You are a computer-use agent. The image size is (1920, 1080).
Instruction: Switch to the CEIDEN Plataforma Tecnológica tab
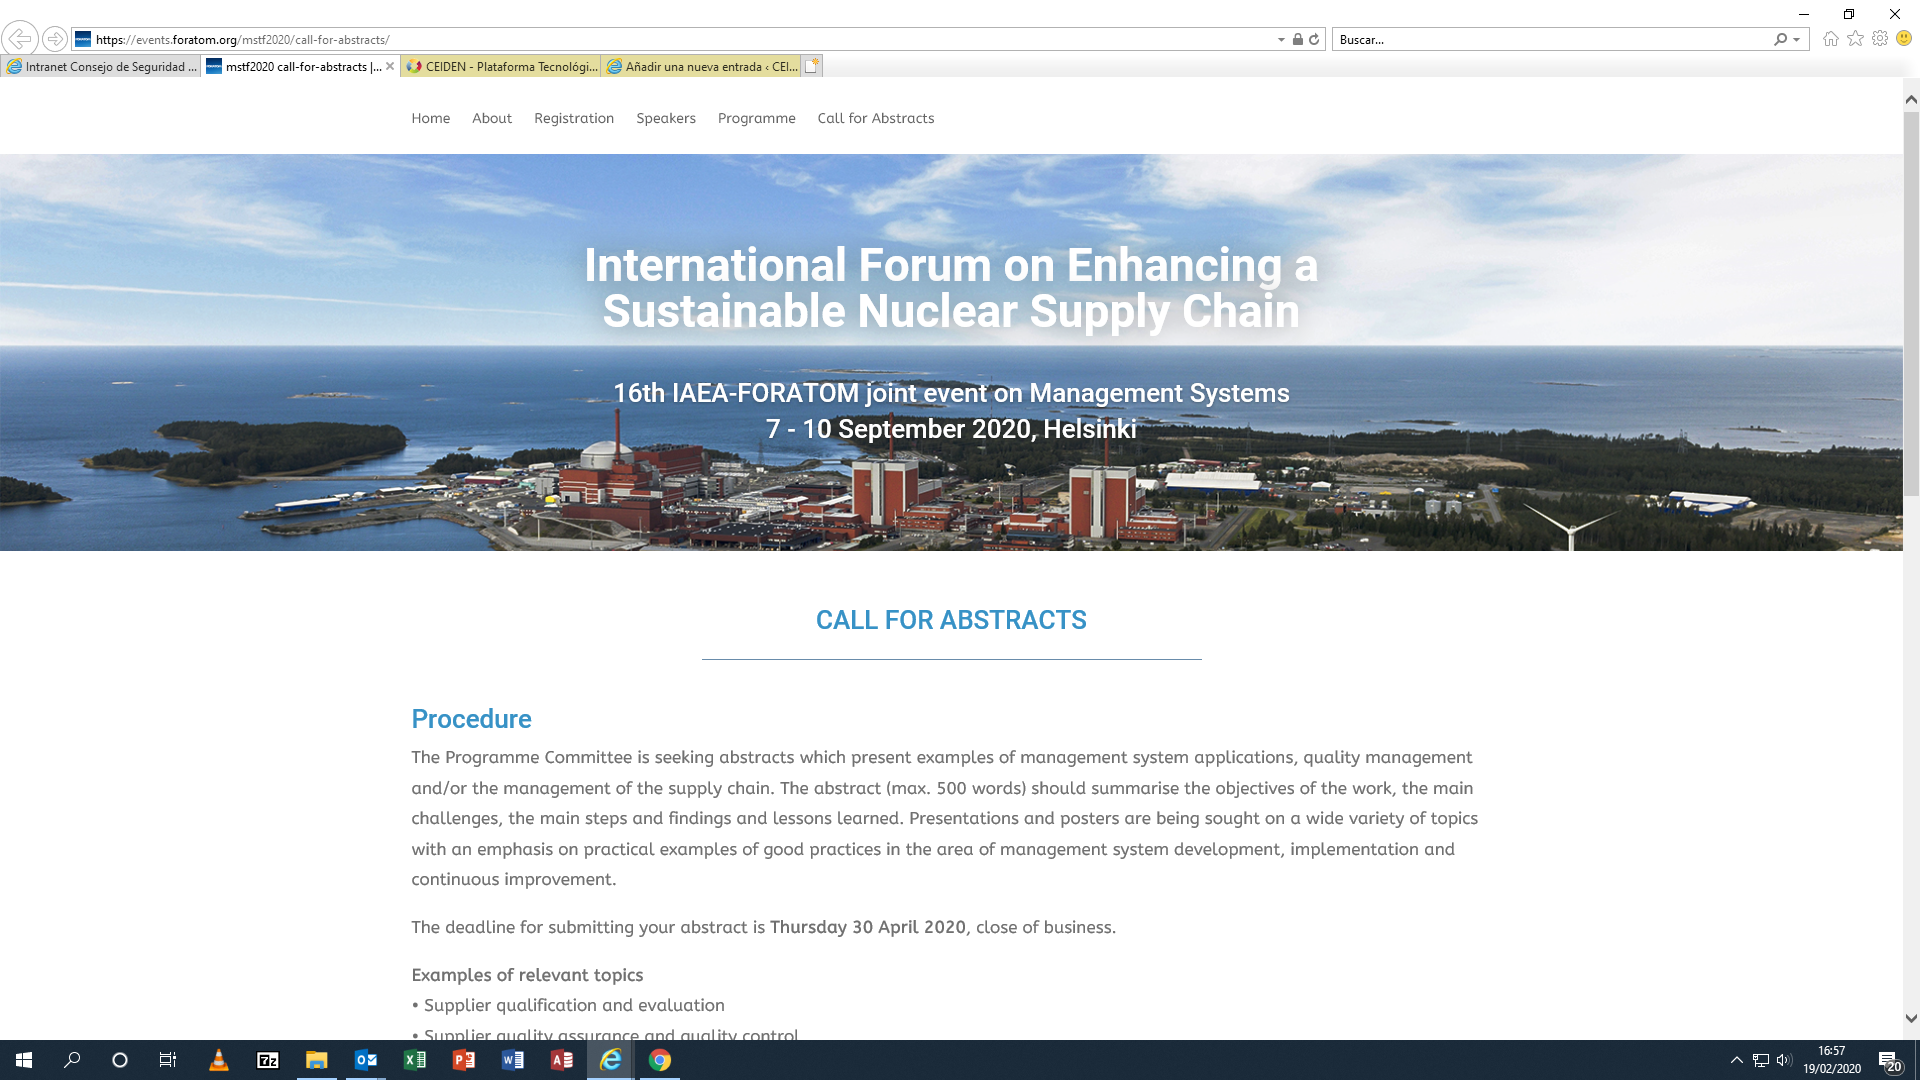(501, 67)
